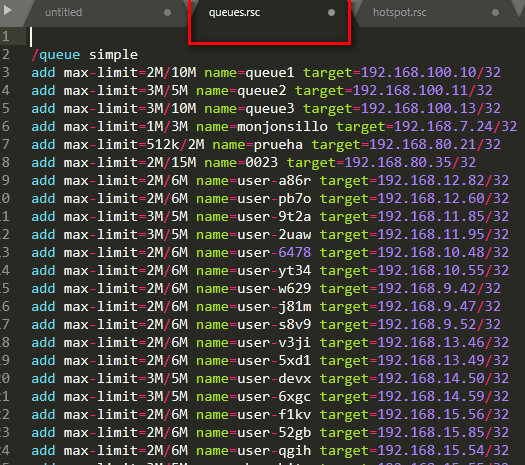Click target 192.168.11.95/32
Screen dimensions: 525x465
point(443,235)
